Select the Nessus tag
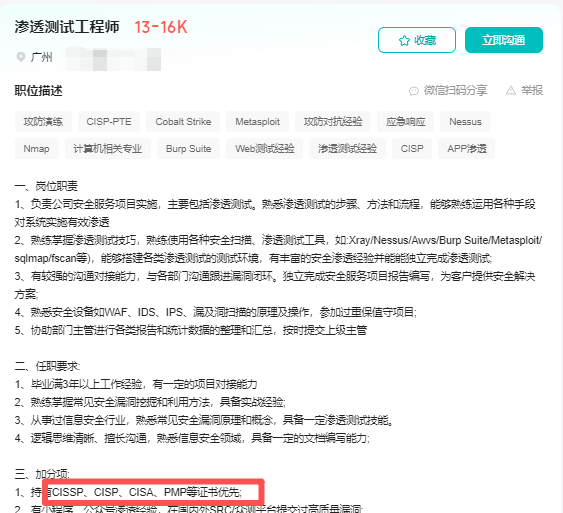 pos(465,122)
